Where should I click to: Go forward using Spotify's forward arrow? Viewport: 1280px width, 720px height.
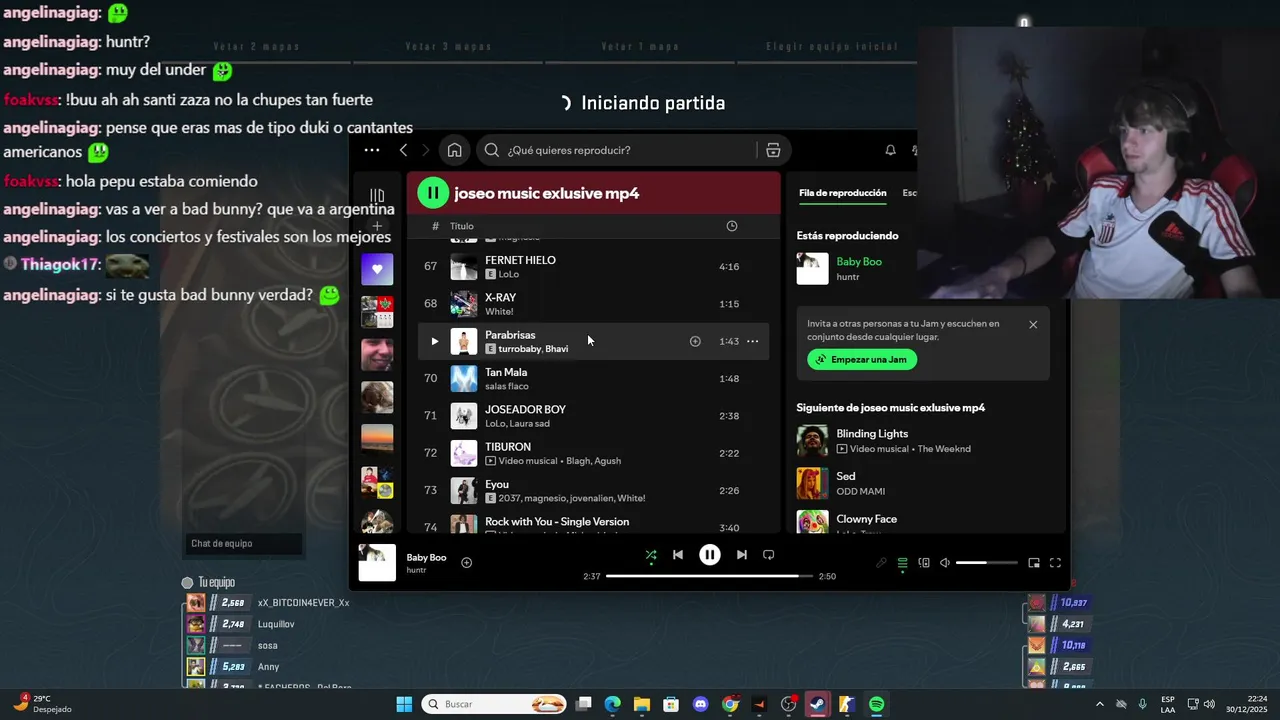tap(425, 150)
